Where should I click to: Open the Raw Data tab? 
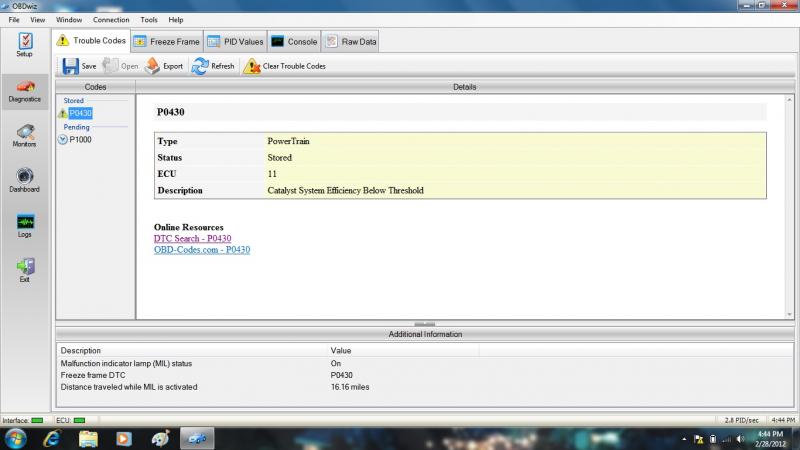pos(351,41)
